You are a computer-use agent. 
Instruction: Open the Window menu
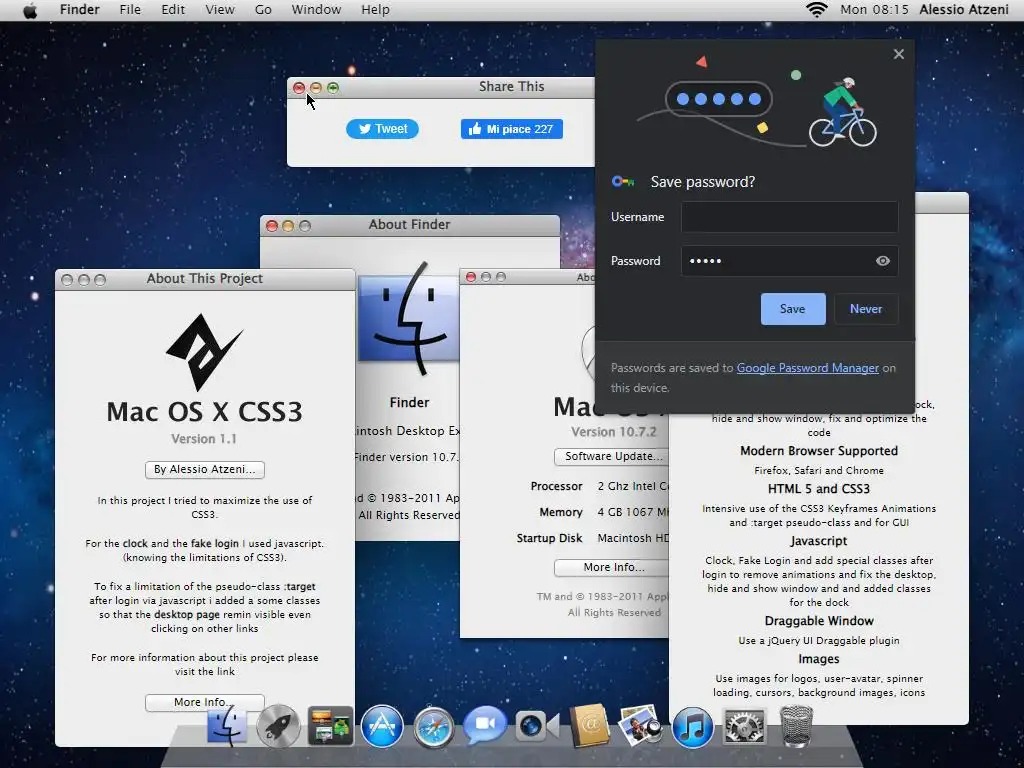point(316,10)
